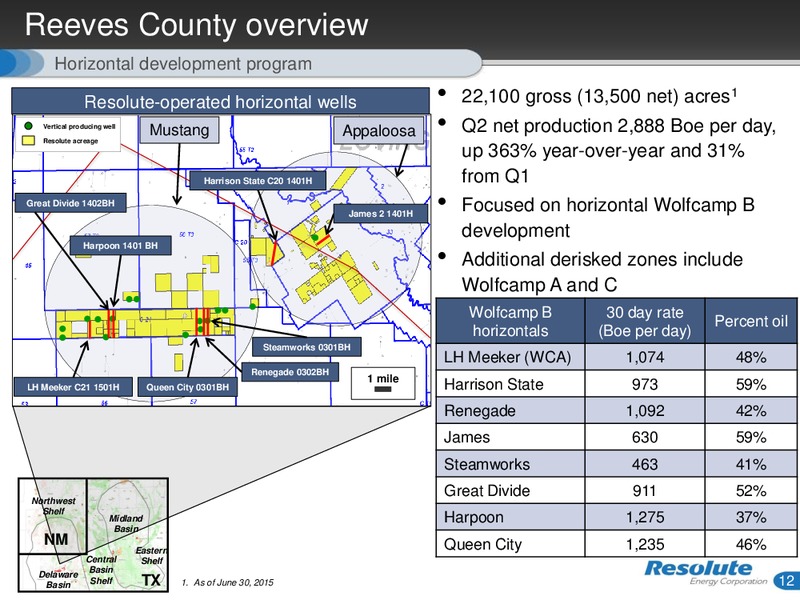Click the 1,275 rate cell
Screen dimensions: 800x600
click(x=645, y=517)
